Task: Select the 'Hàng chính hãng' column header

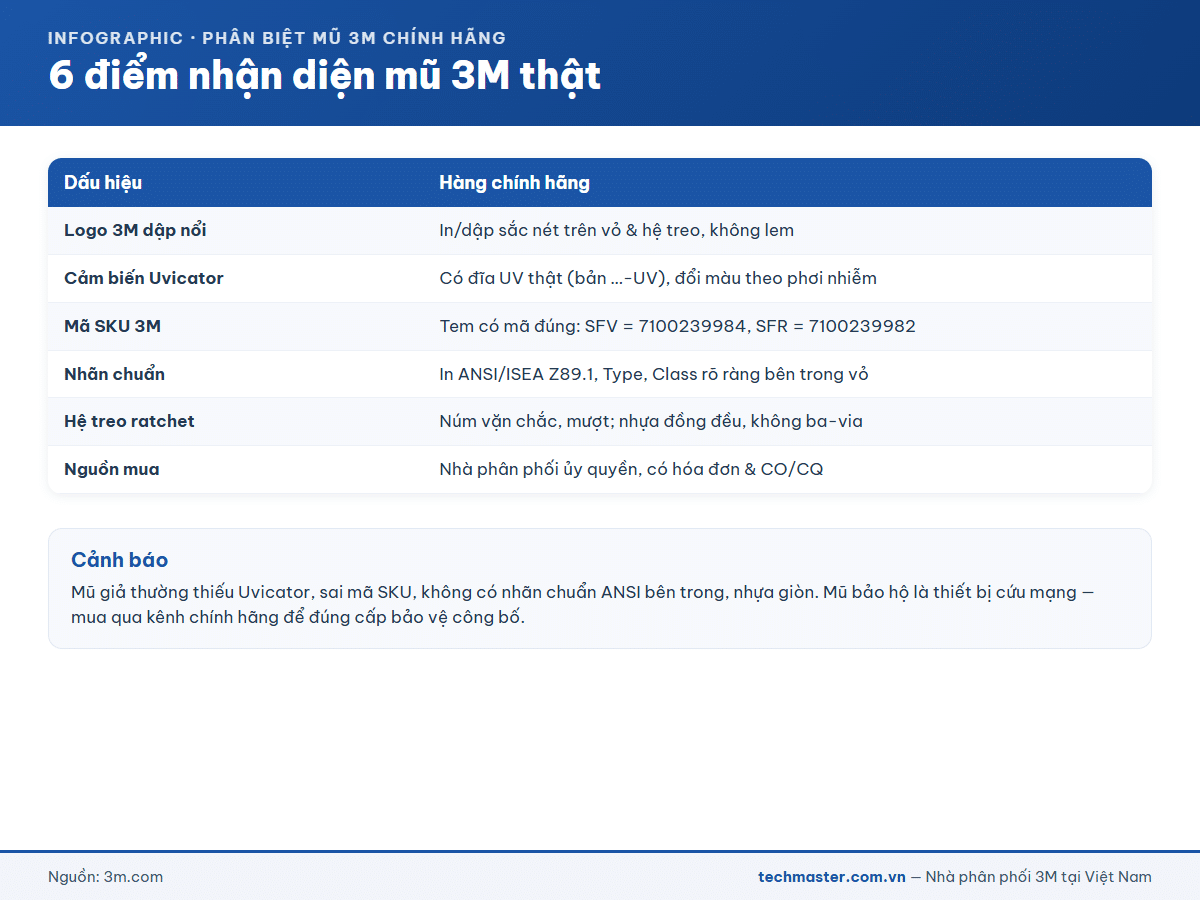Action: [x=514, y=183]
